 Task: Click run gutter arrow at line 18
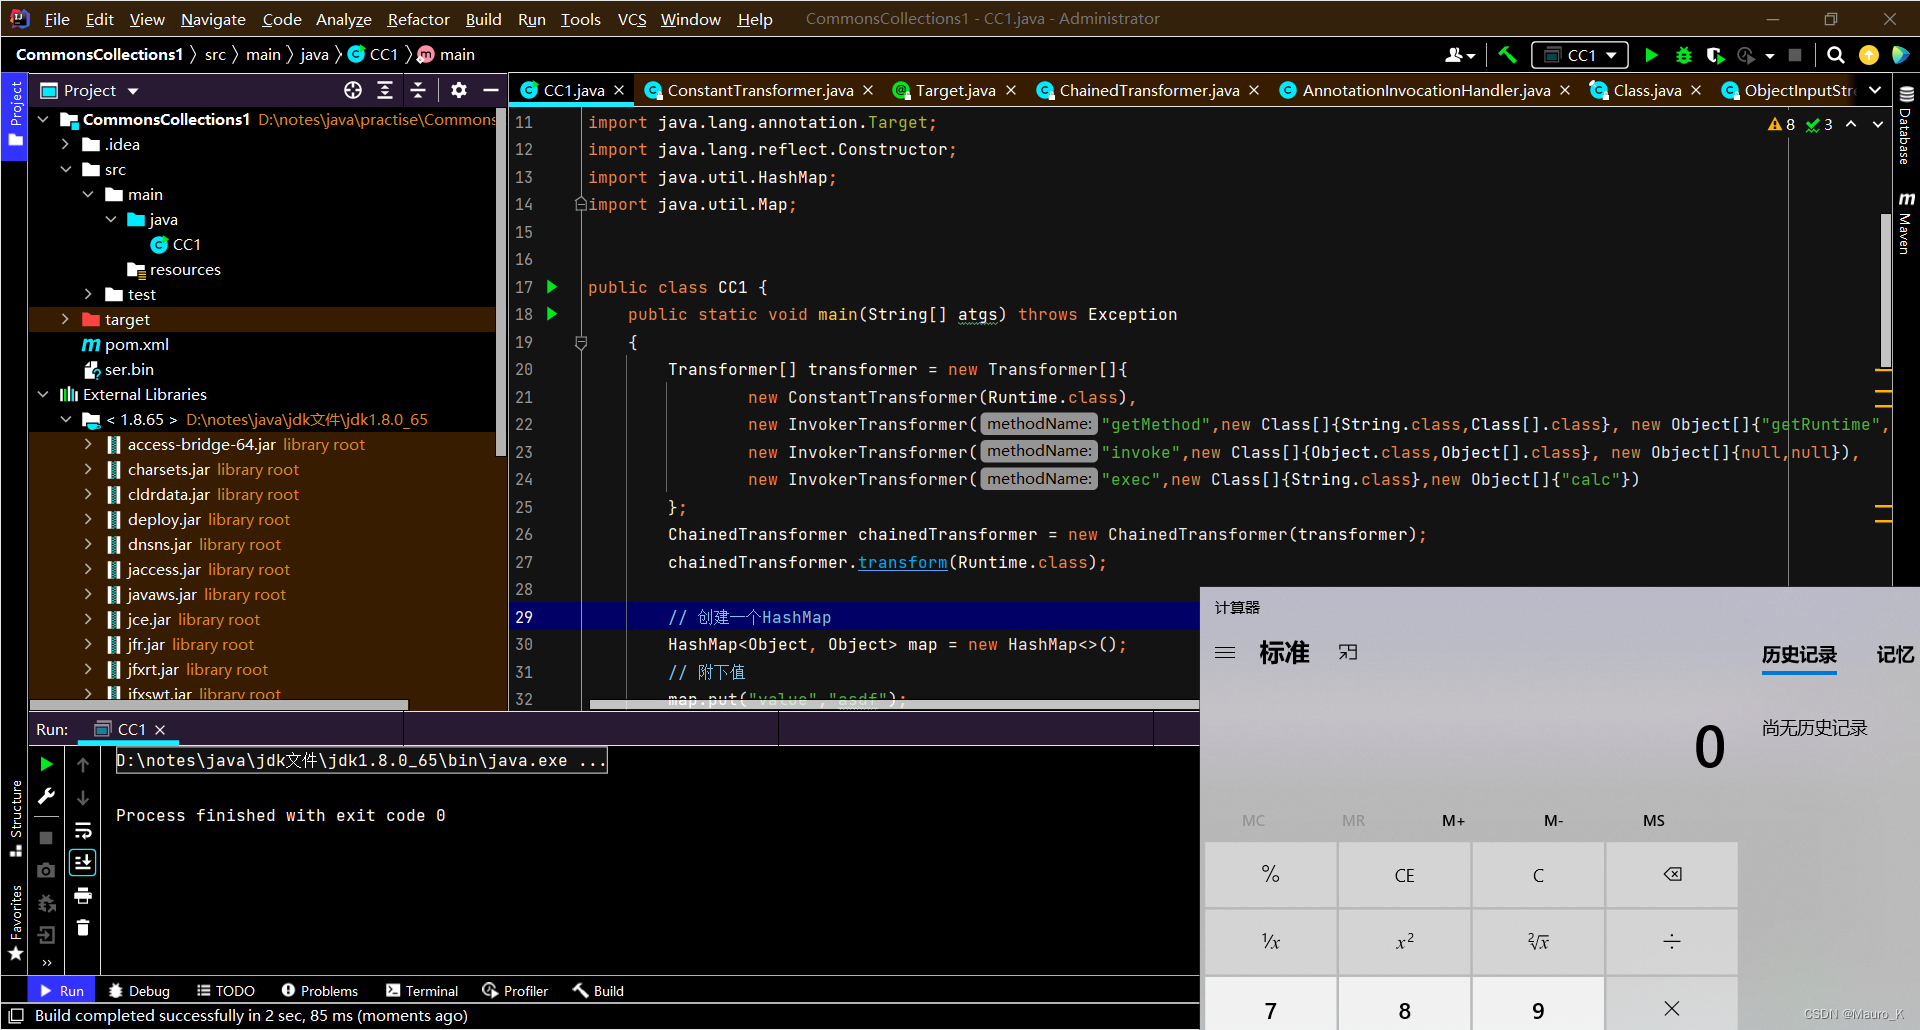pyautogui.click(x=552, y=314)
